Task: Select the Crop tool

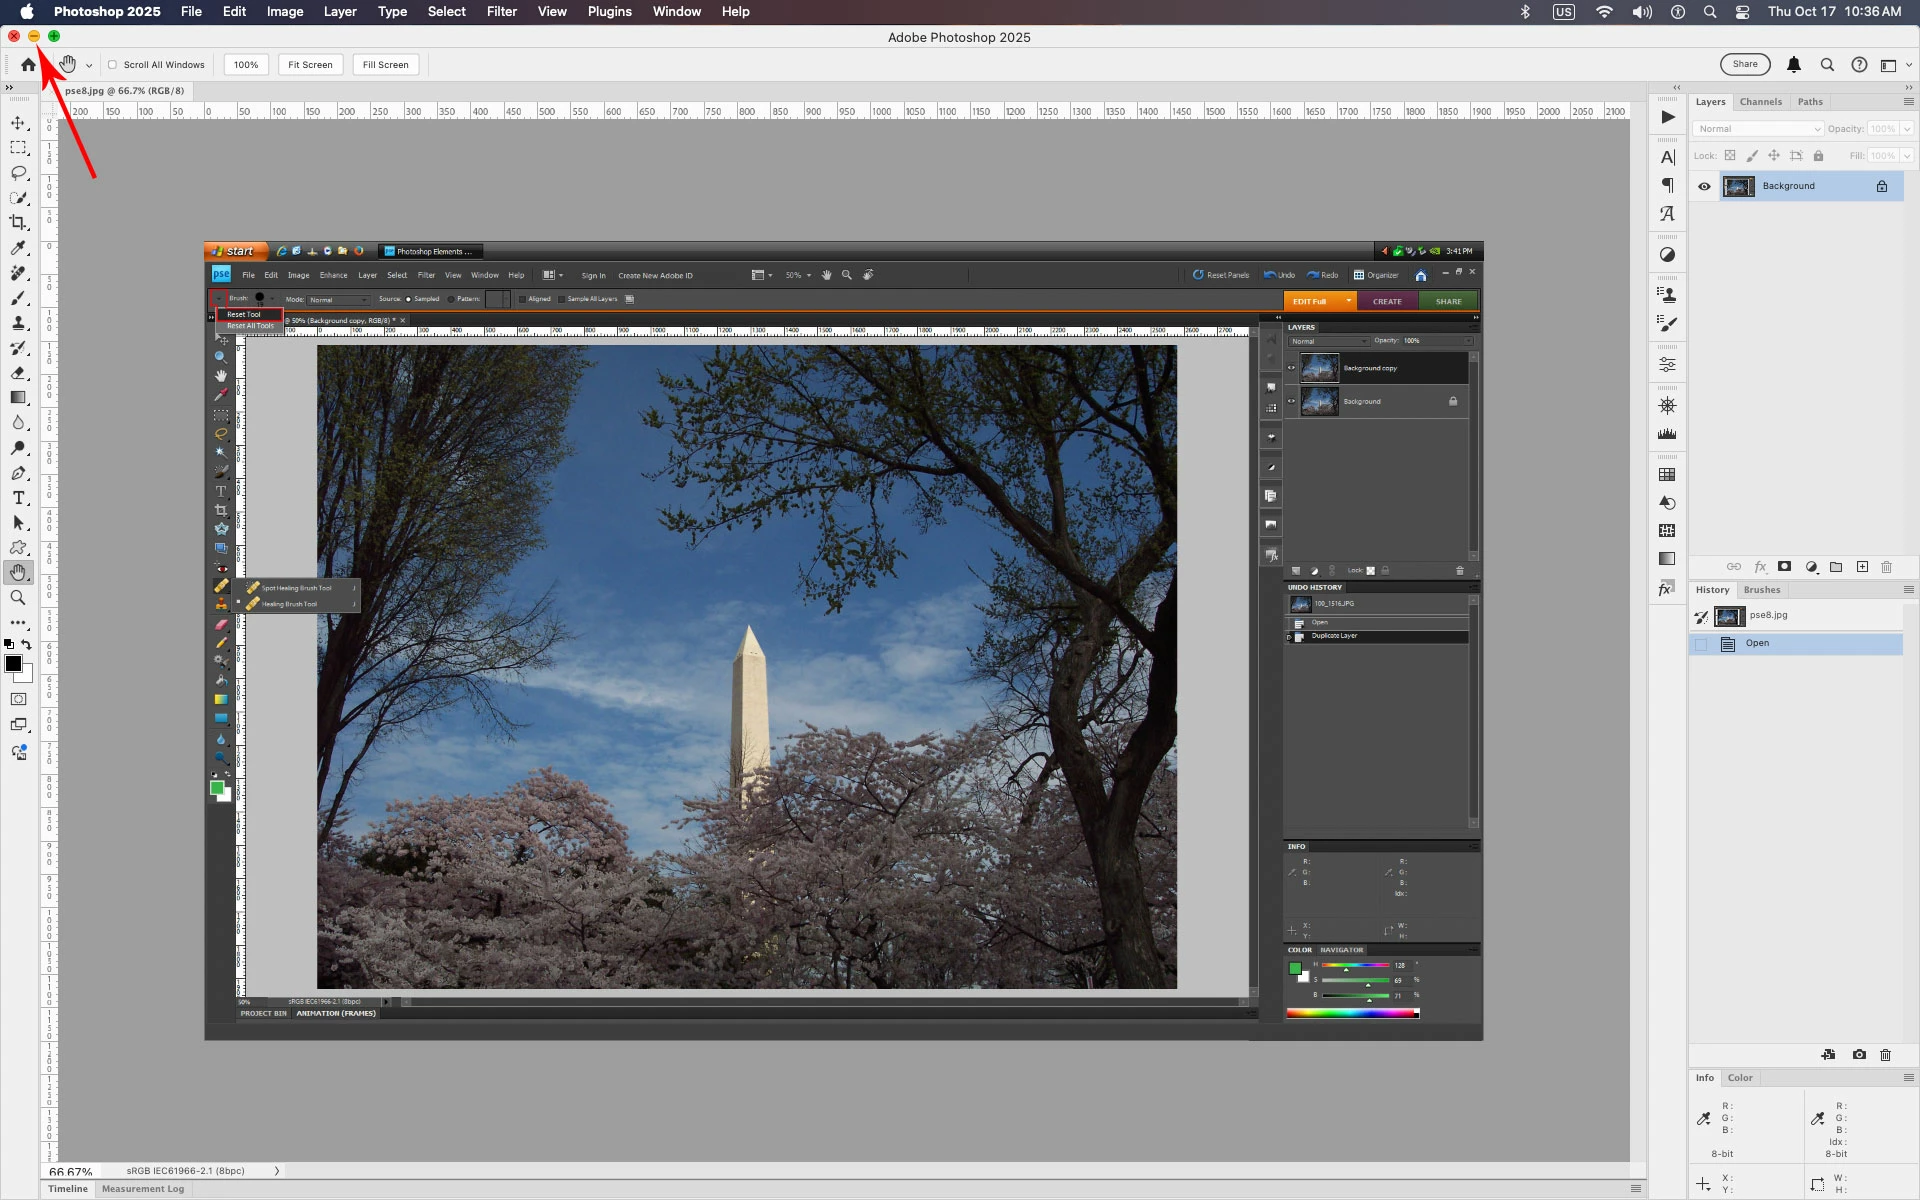Action: (x=18, y=223)
